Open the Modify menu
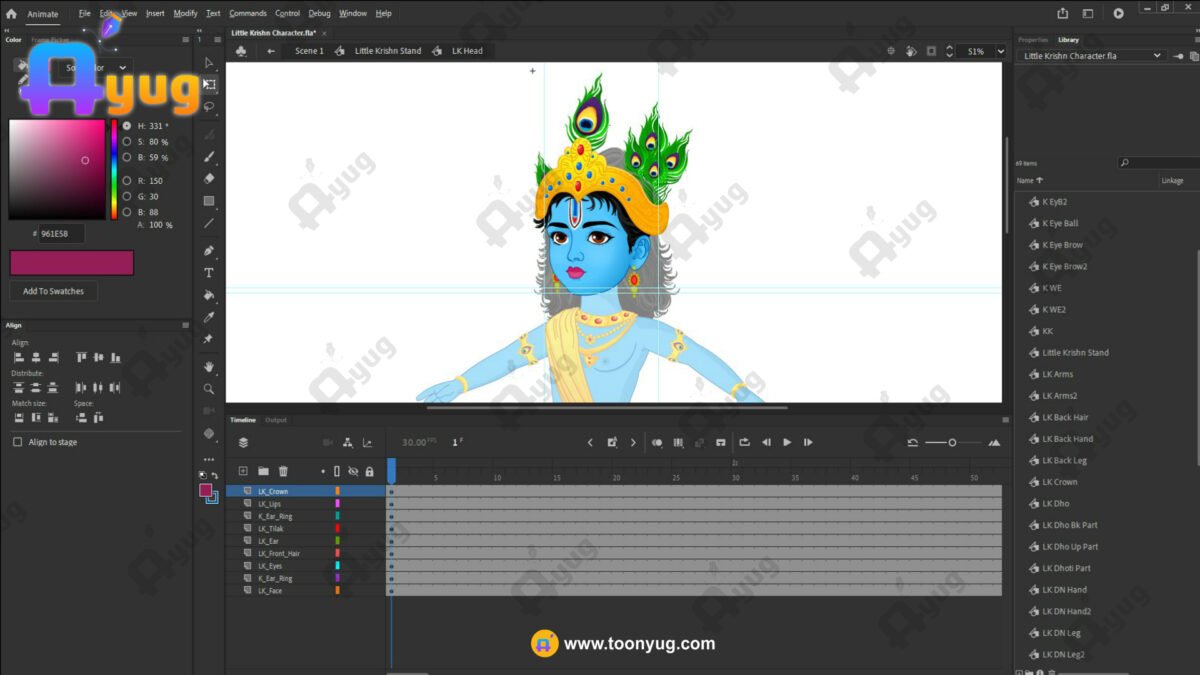 click(185, 14)
